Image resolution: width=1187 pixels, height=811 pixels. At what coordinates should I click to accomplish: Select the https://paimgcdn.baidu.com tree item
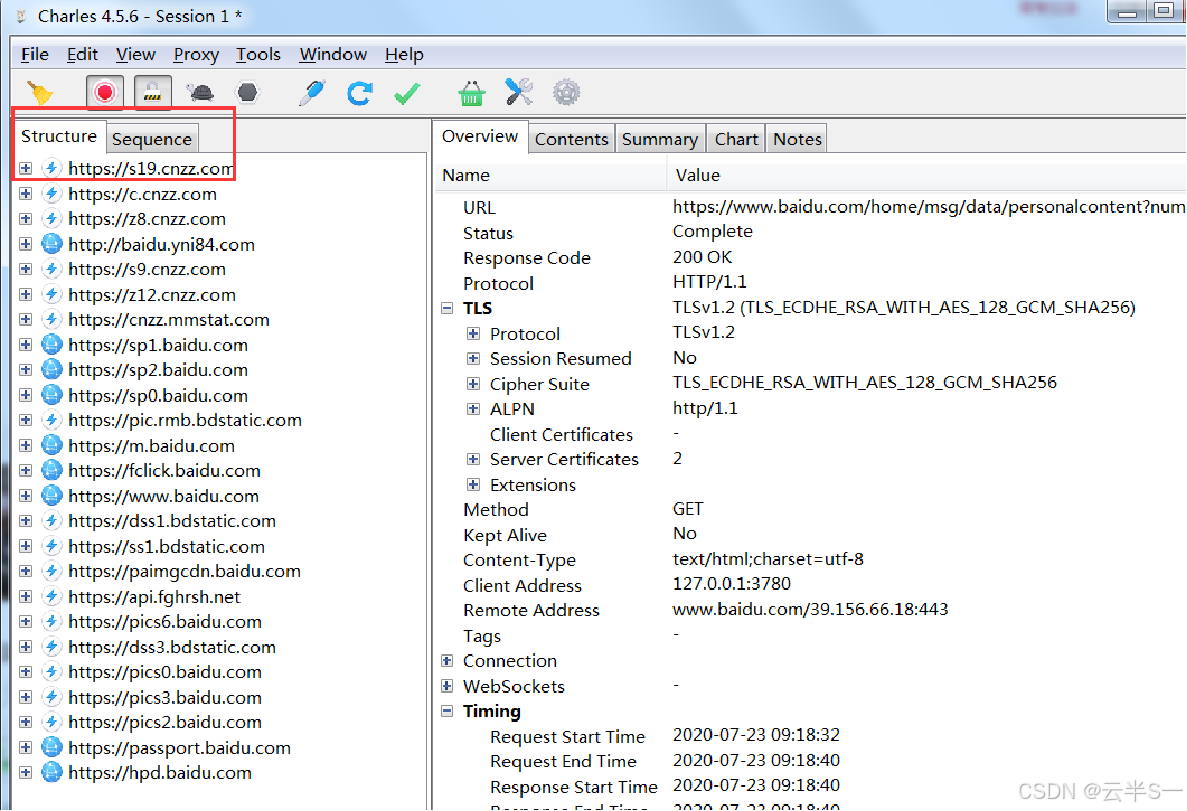point(185,572)
